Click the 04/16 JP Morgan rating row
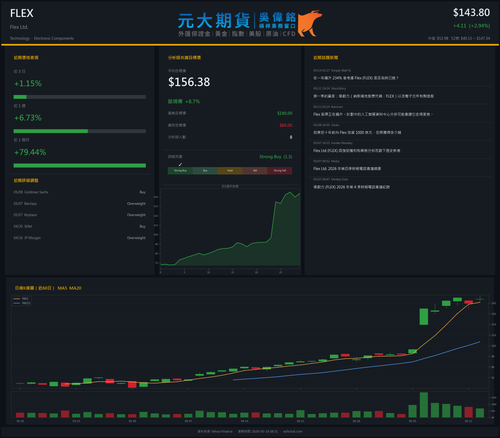This screenshot has width=500, height=438. pos(80,238)
